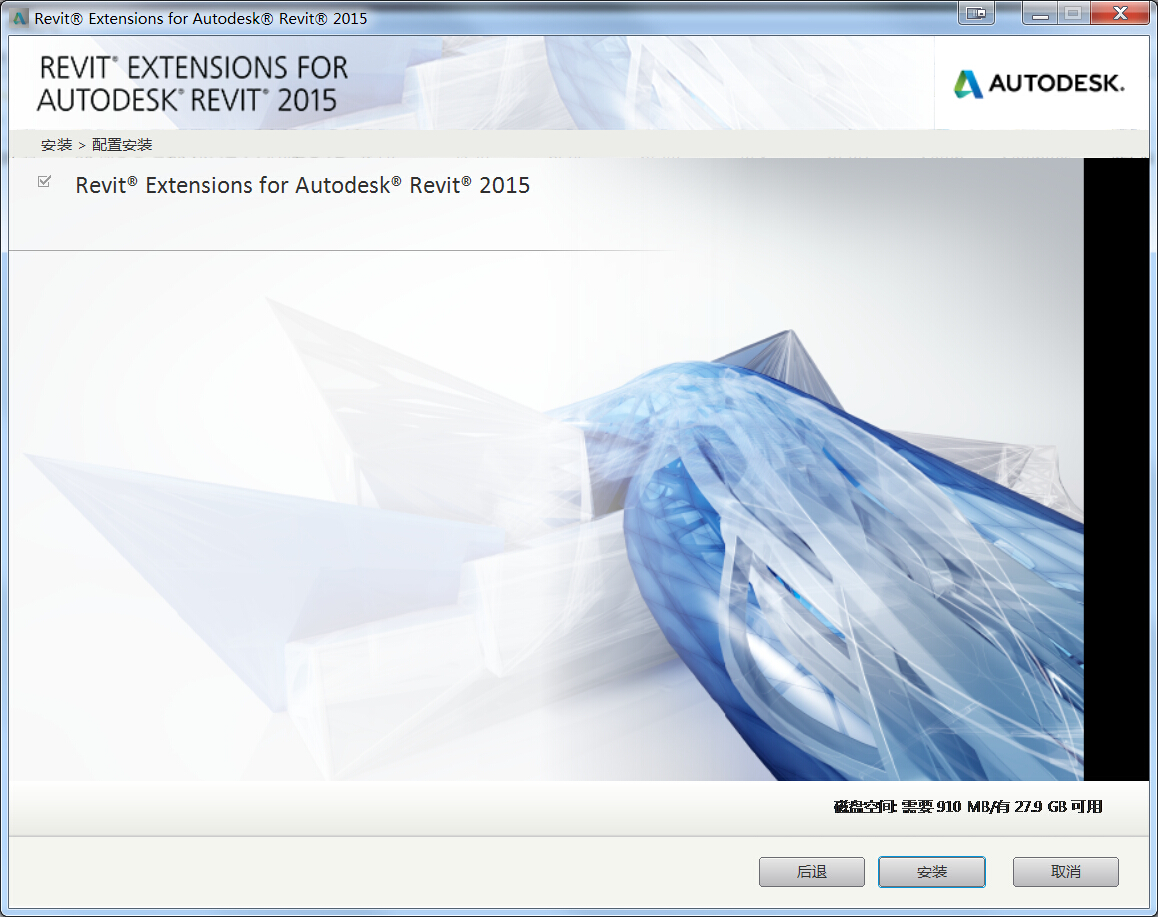Click the Autodesk installer icon in title bar
The width and height of the screenshot is (1158, 917).
[19, 18]
